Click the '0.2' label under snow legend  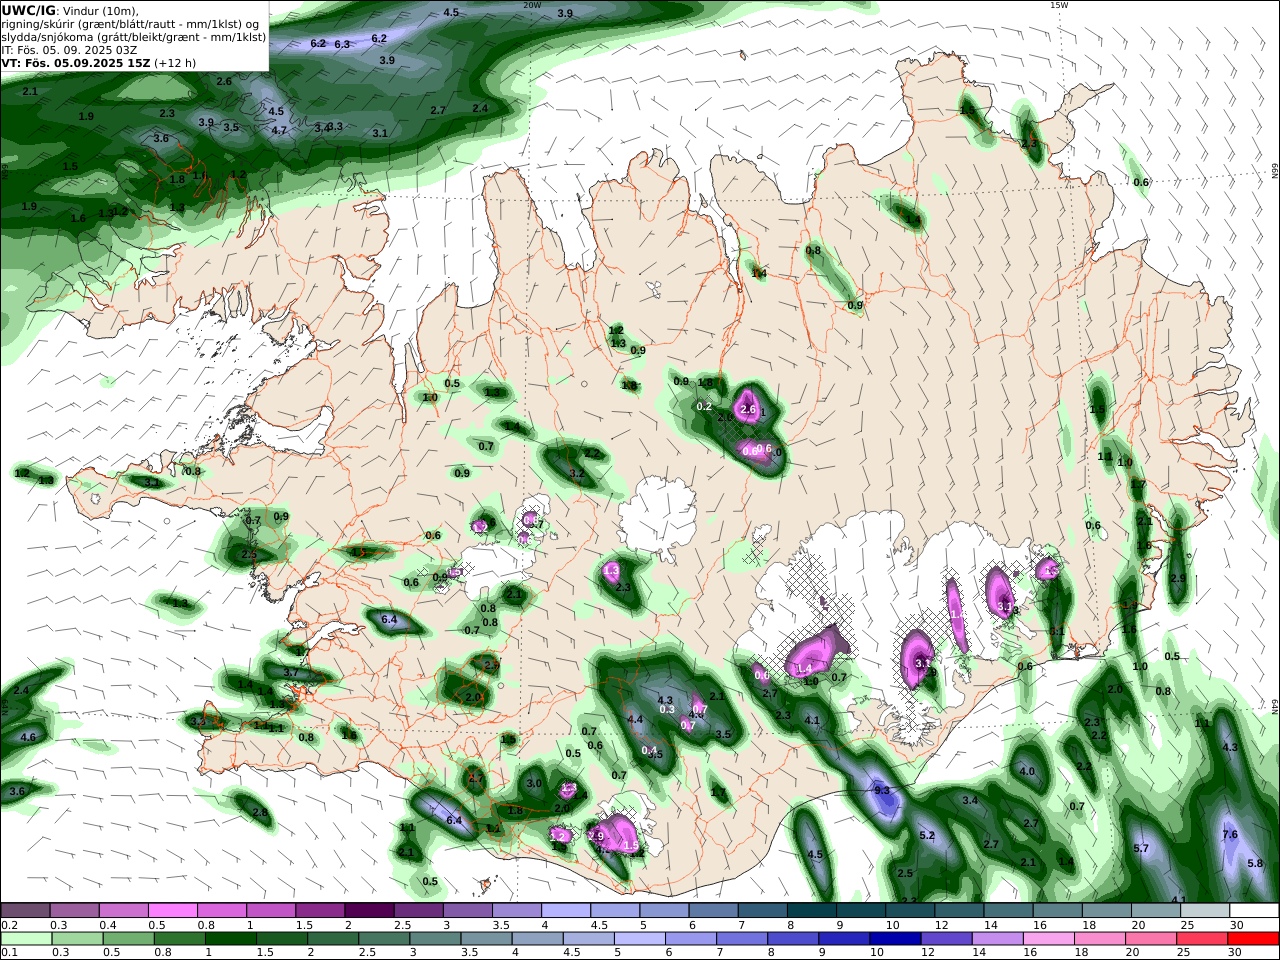[x=9, y=925]
